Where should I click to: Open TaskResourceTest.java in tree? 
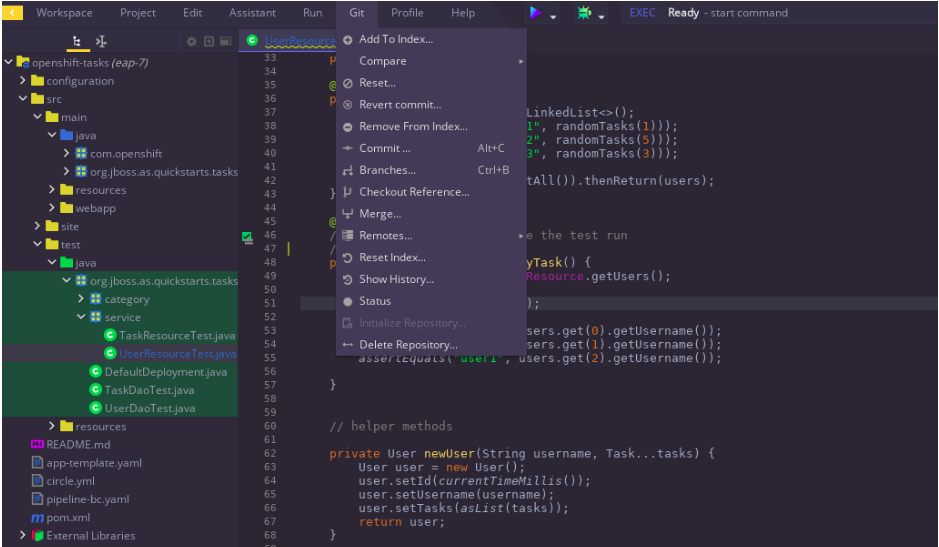[177, 336]
